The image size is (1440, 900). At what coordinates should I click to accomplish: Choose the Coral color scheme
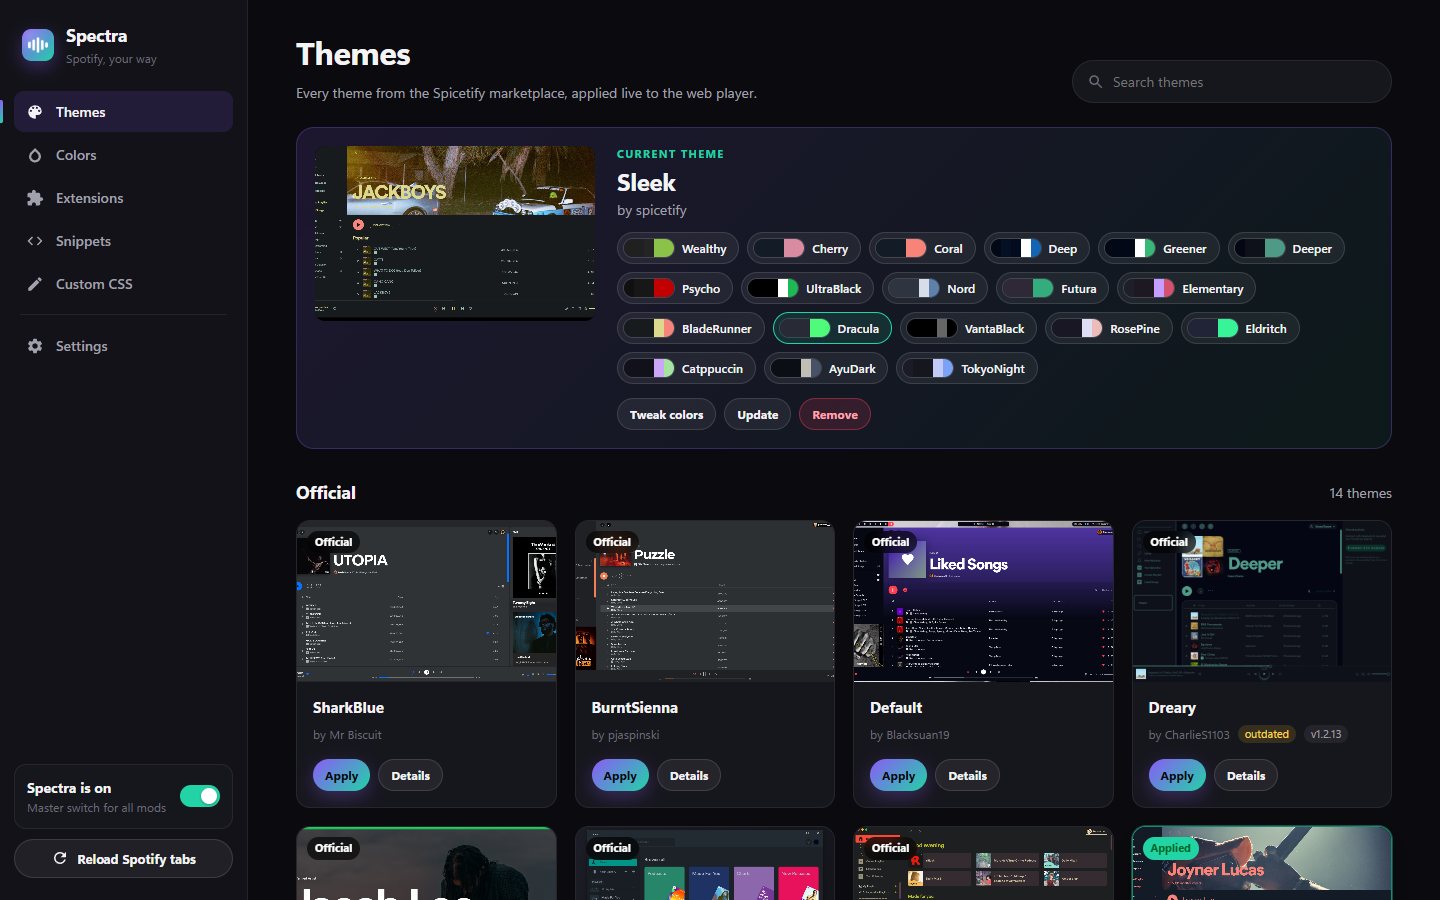pos(922,249)
